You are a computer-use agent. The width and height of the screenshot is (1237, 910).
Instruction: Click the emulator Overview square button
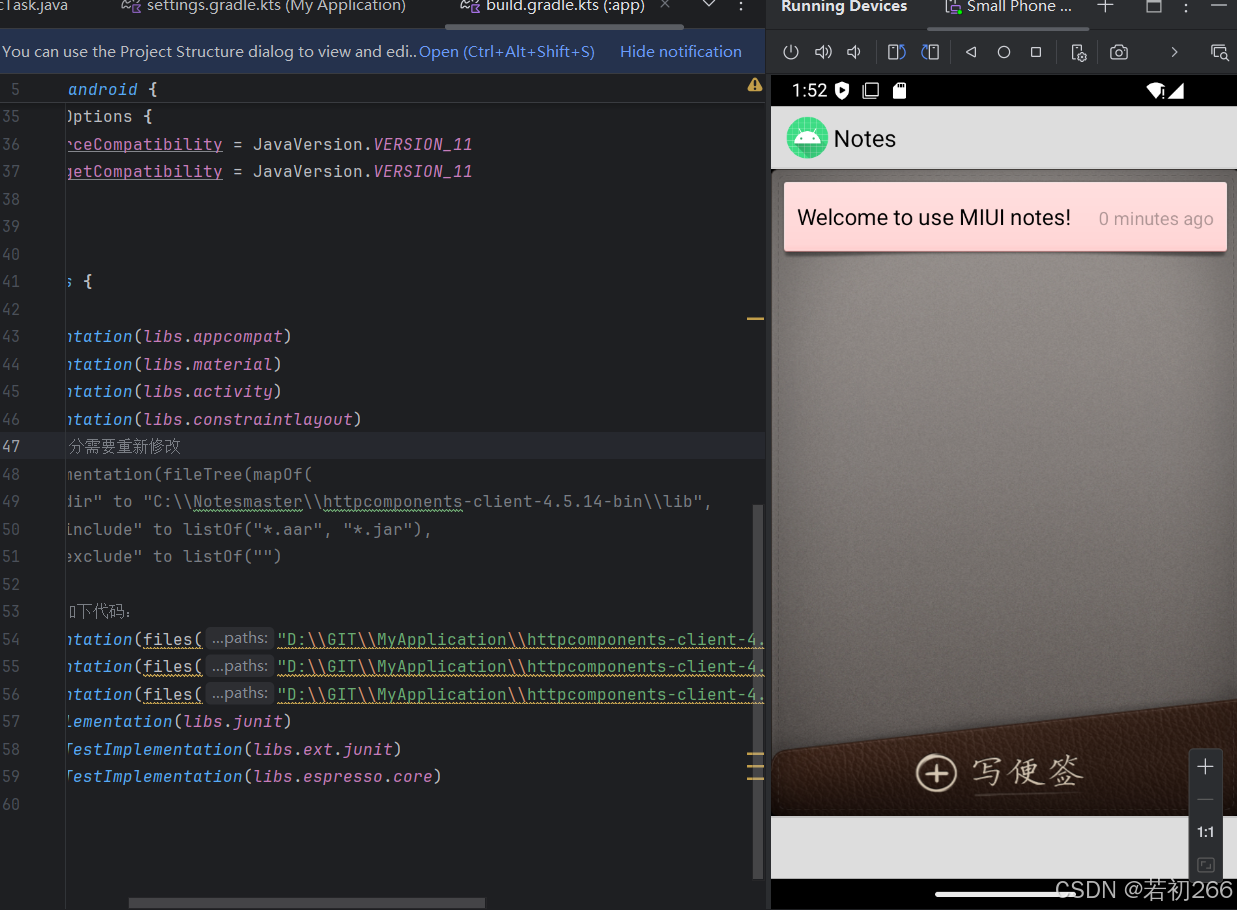1036,52
